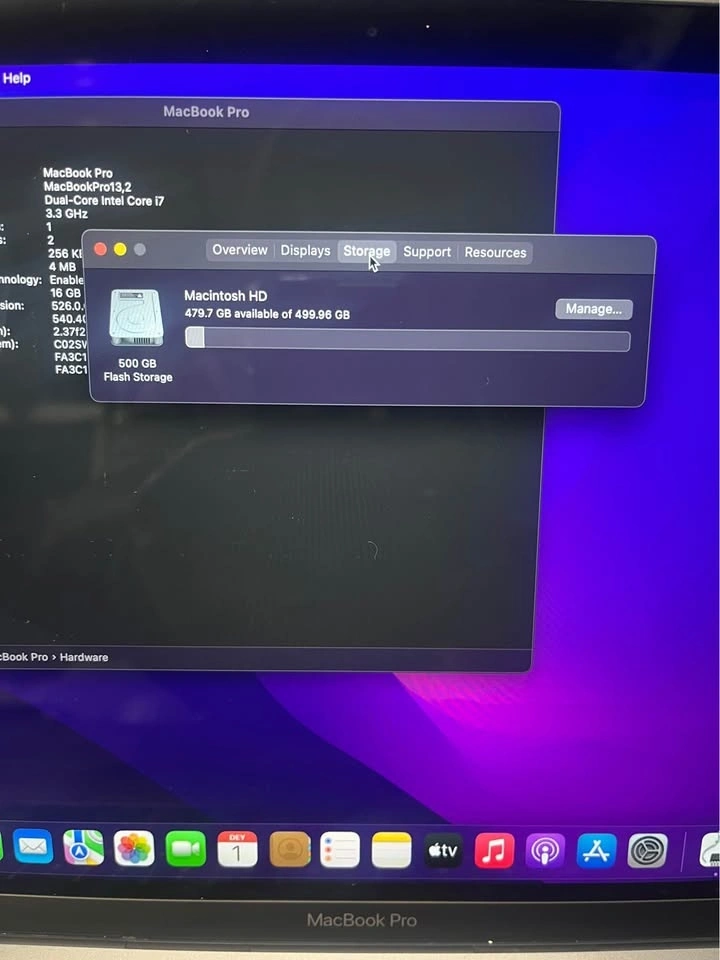
Task: Launch Maps from the dock
Action: [83, 848]
